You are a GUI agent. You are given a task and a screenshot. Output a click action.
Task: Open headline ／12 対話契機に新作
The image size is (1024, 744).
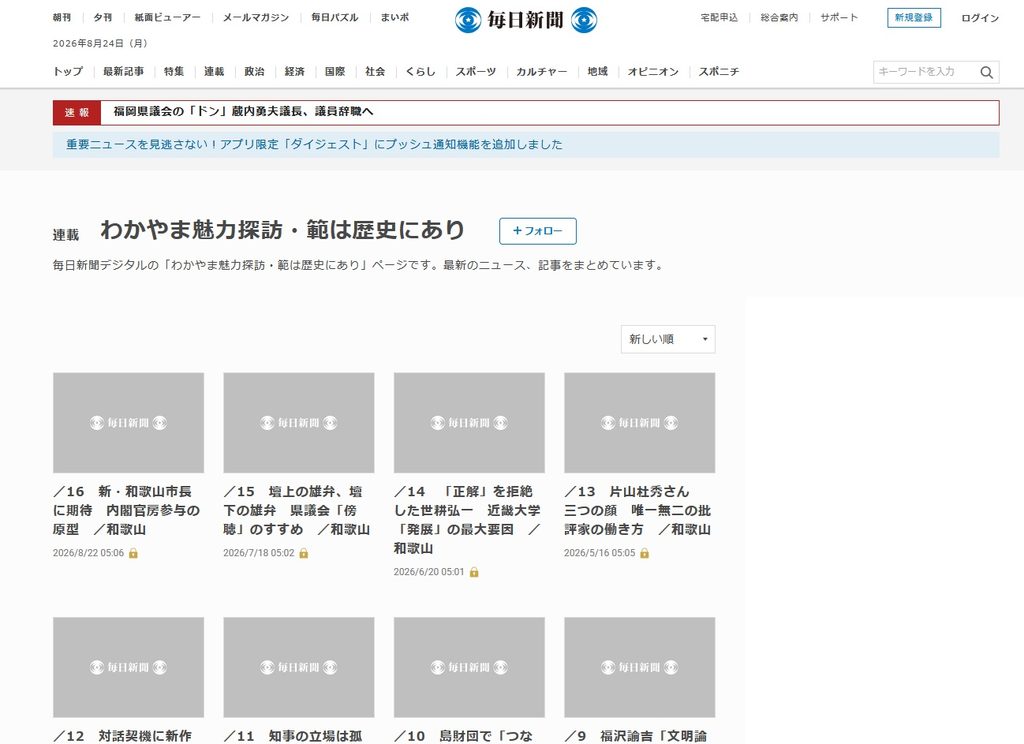click(x=123, y=736)
